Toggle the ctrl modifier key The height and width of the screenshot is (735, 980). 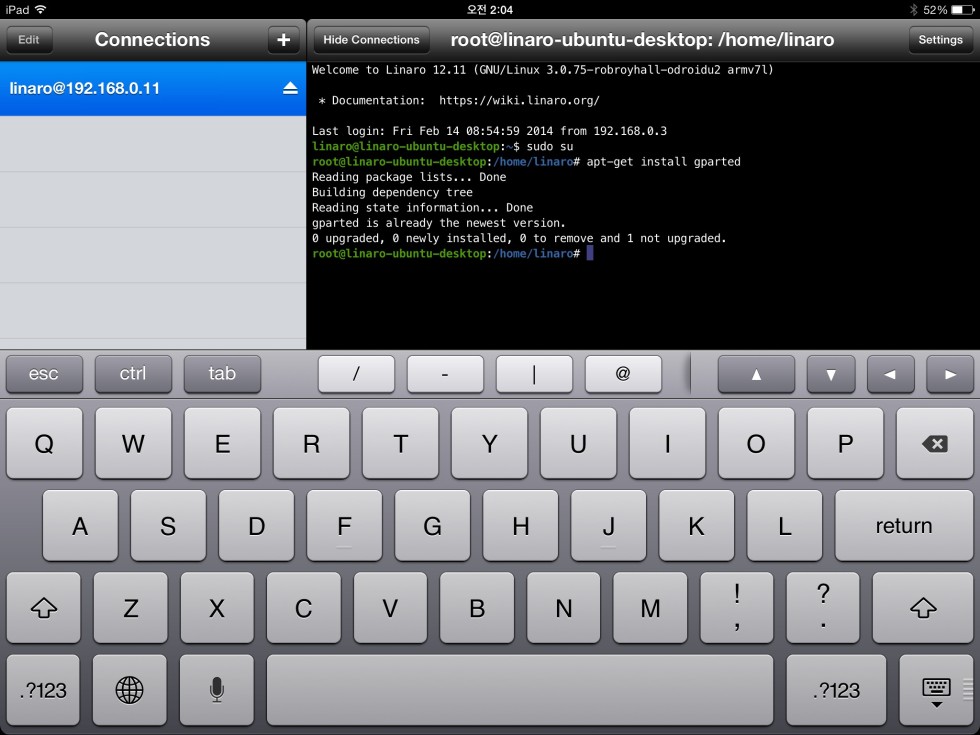click(133, 374)
